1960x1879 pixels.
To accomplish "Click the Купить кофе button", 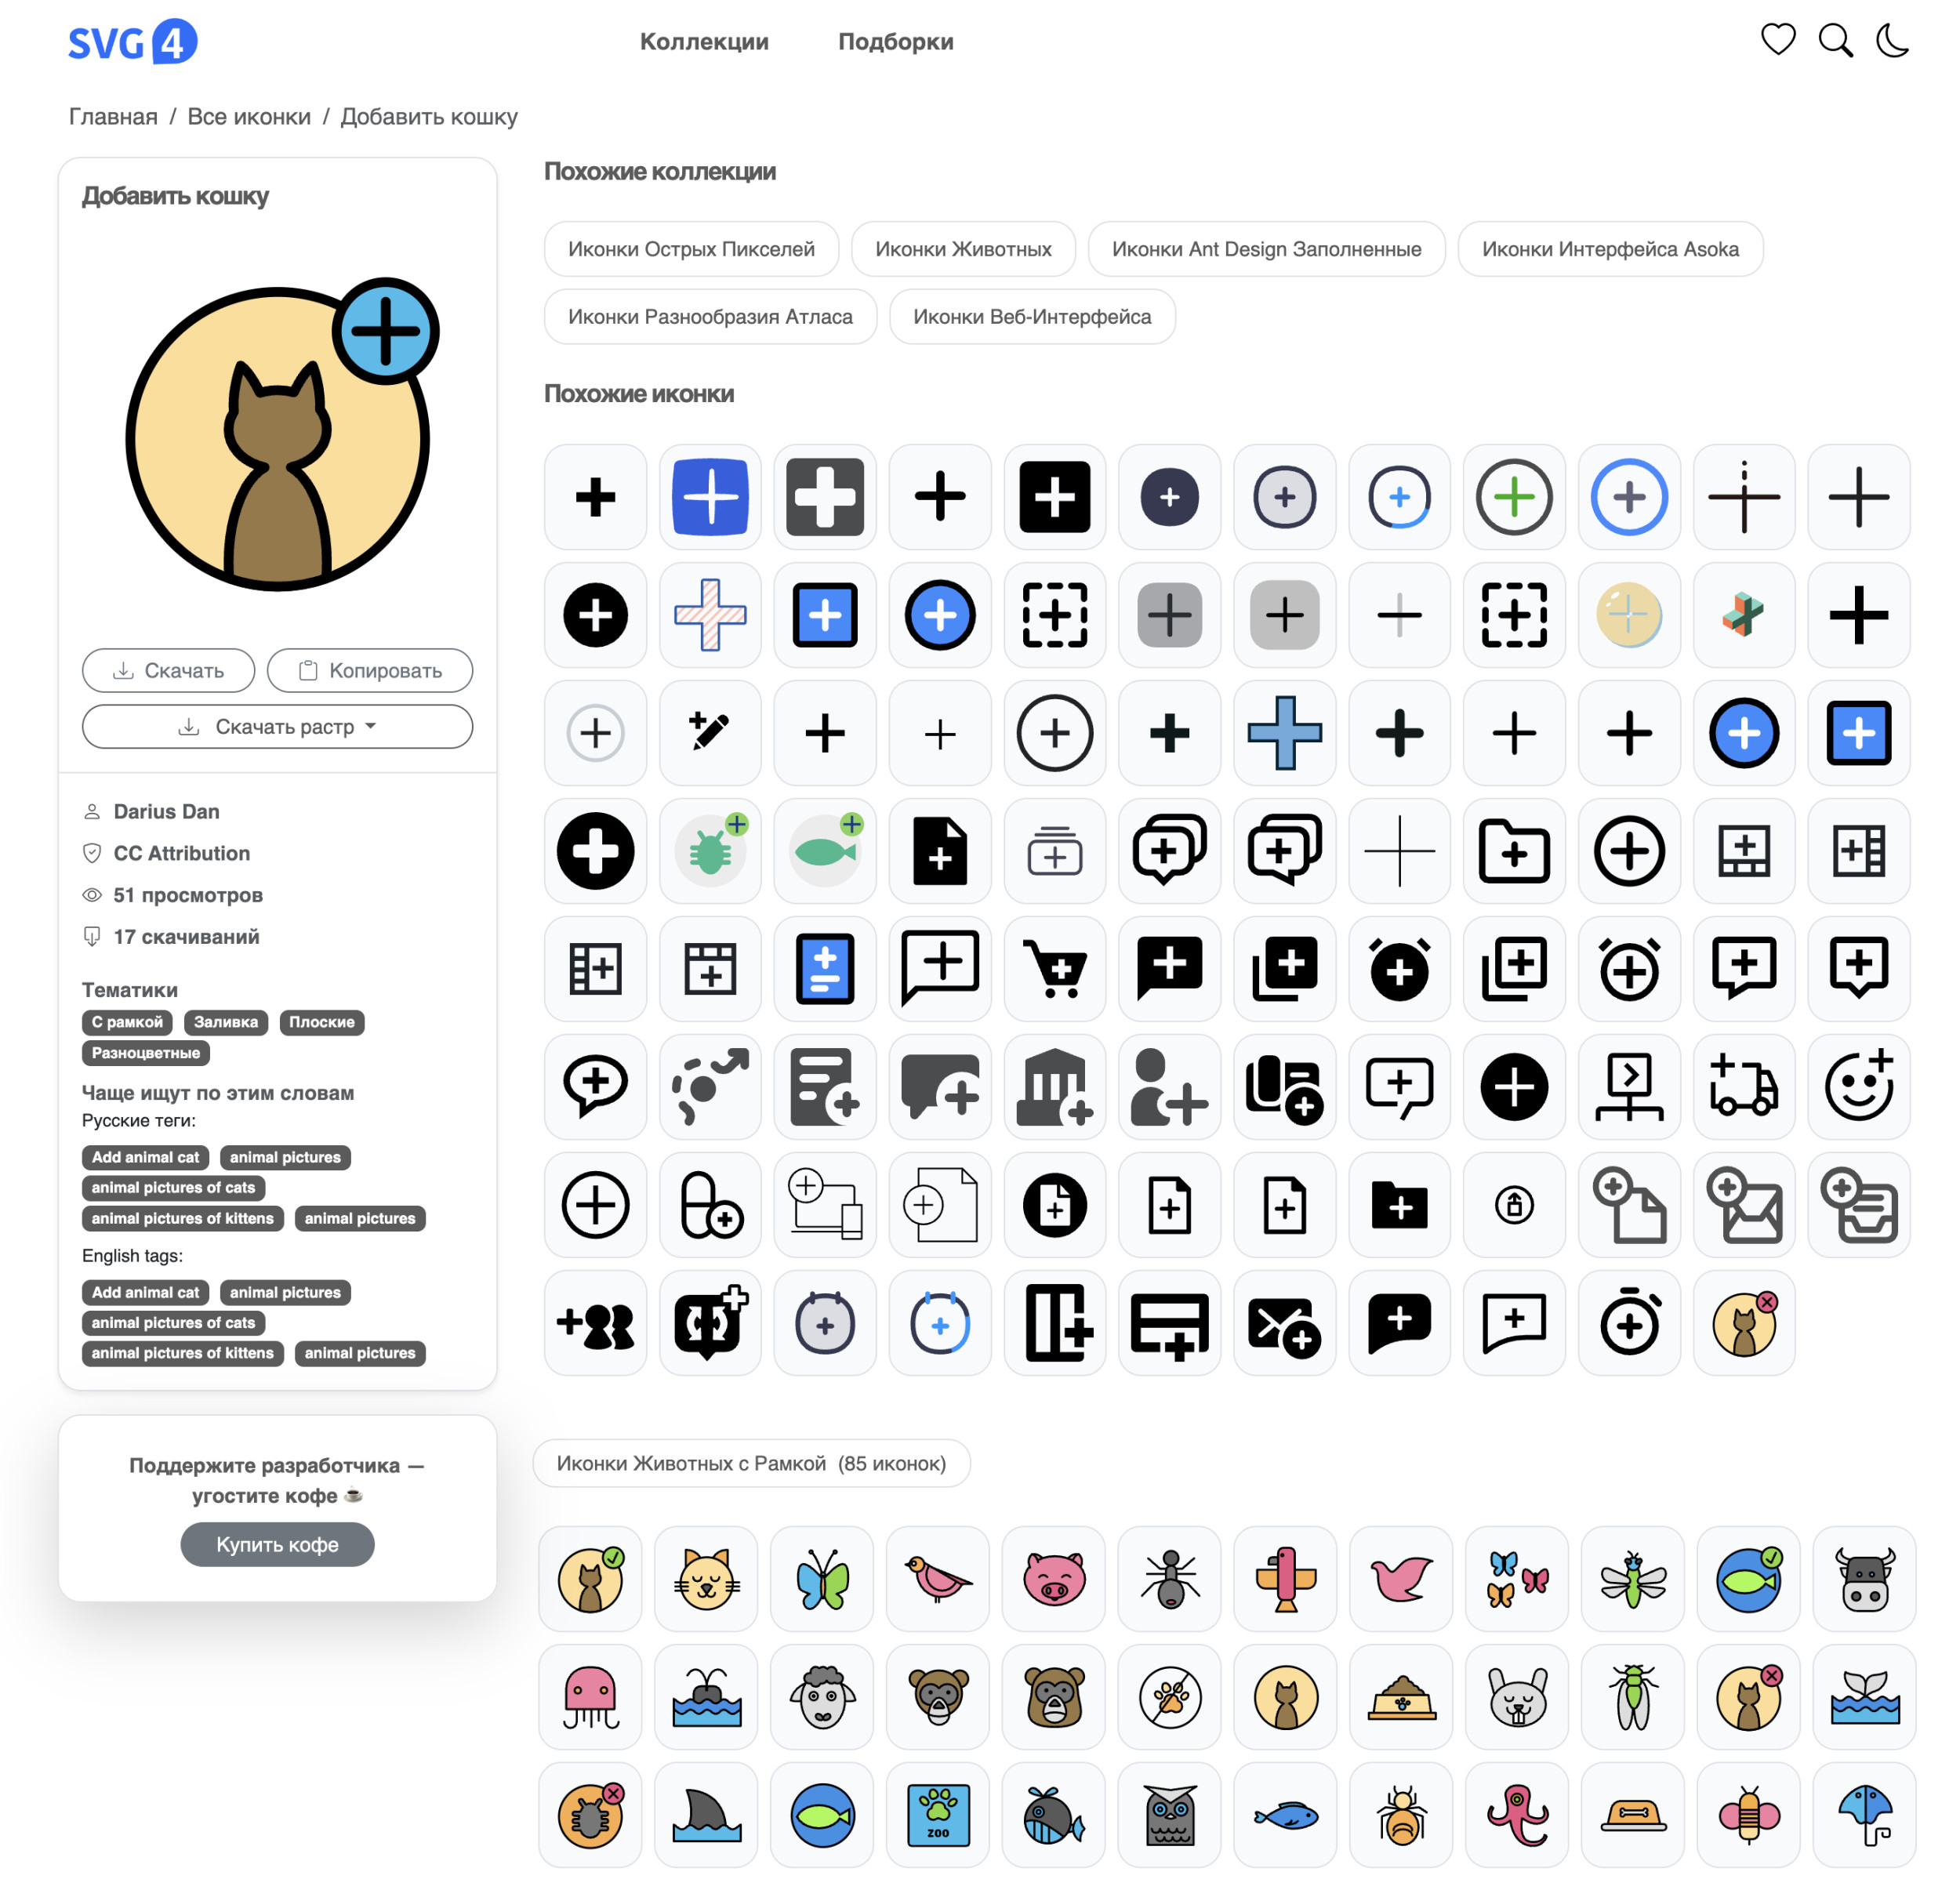I will 277,1544.
